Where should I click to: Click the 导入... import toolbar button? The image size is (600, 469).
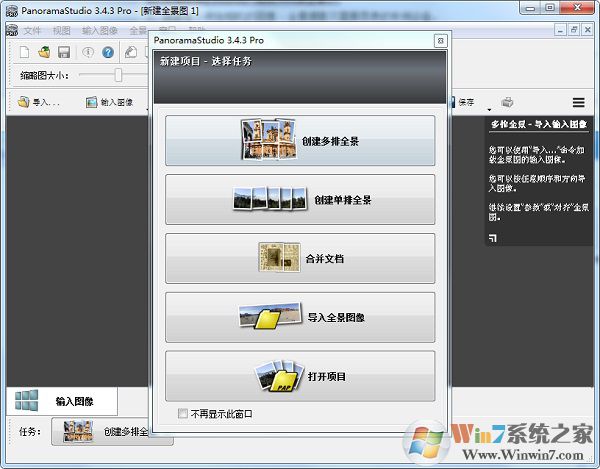pyautogui.click(x=40, y=102)
